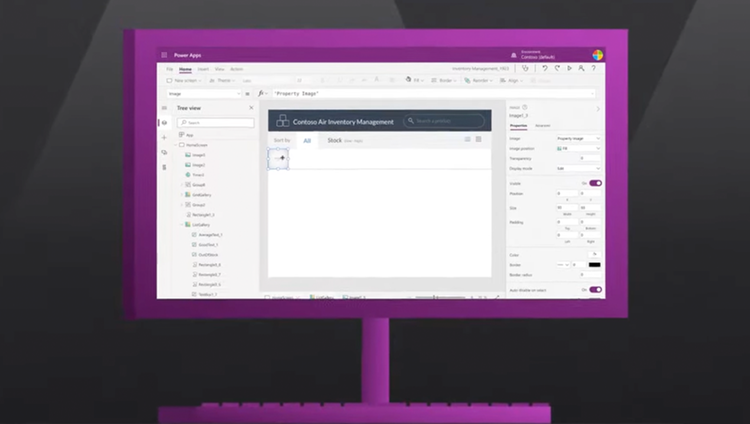
Task: Select GridGallery in the tree view
Action: pyautogui.click(x=201, y=195)
